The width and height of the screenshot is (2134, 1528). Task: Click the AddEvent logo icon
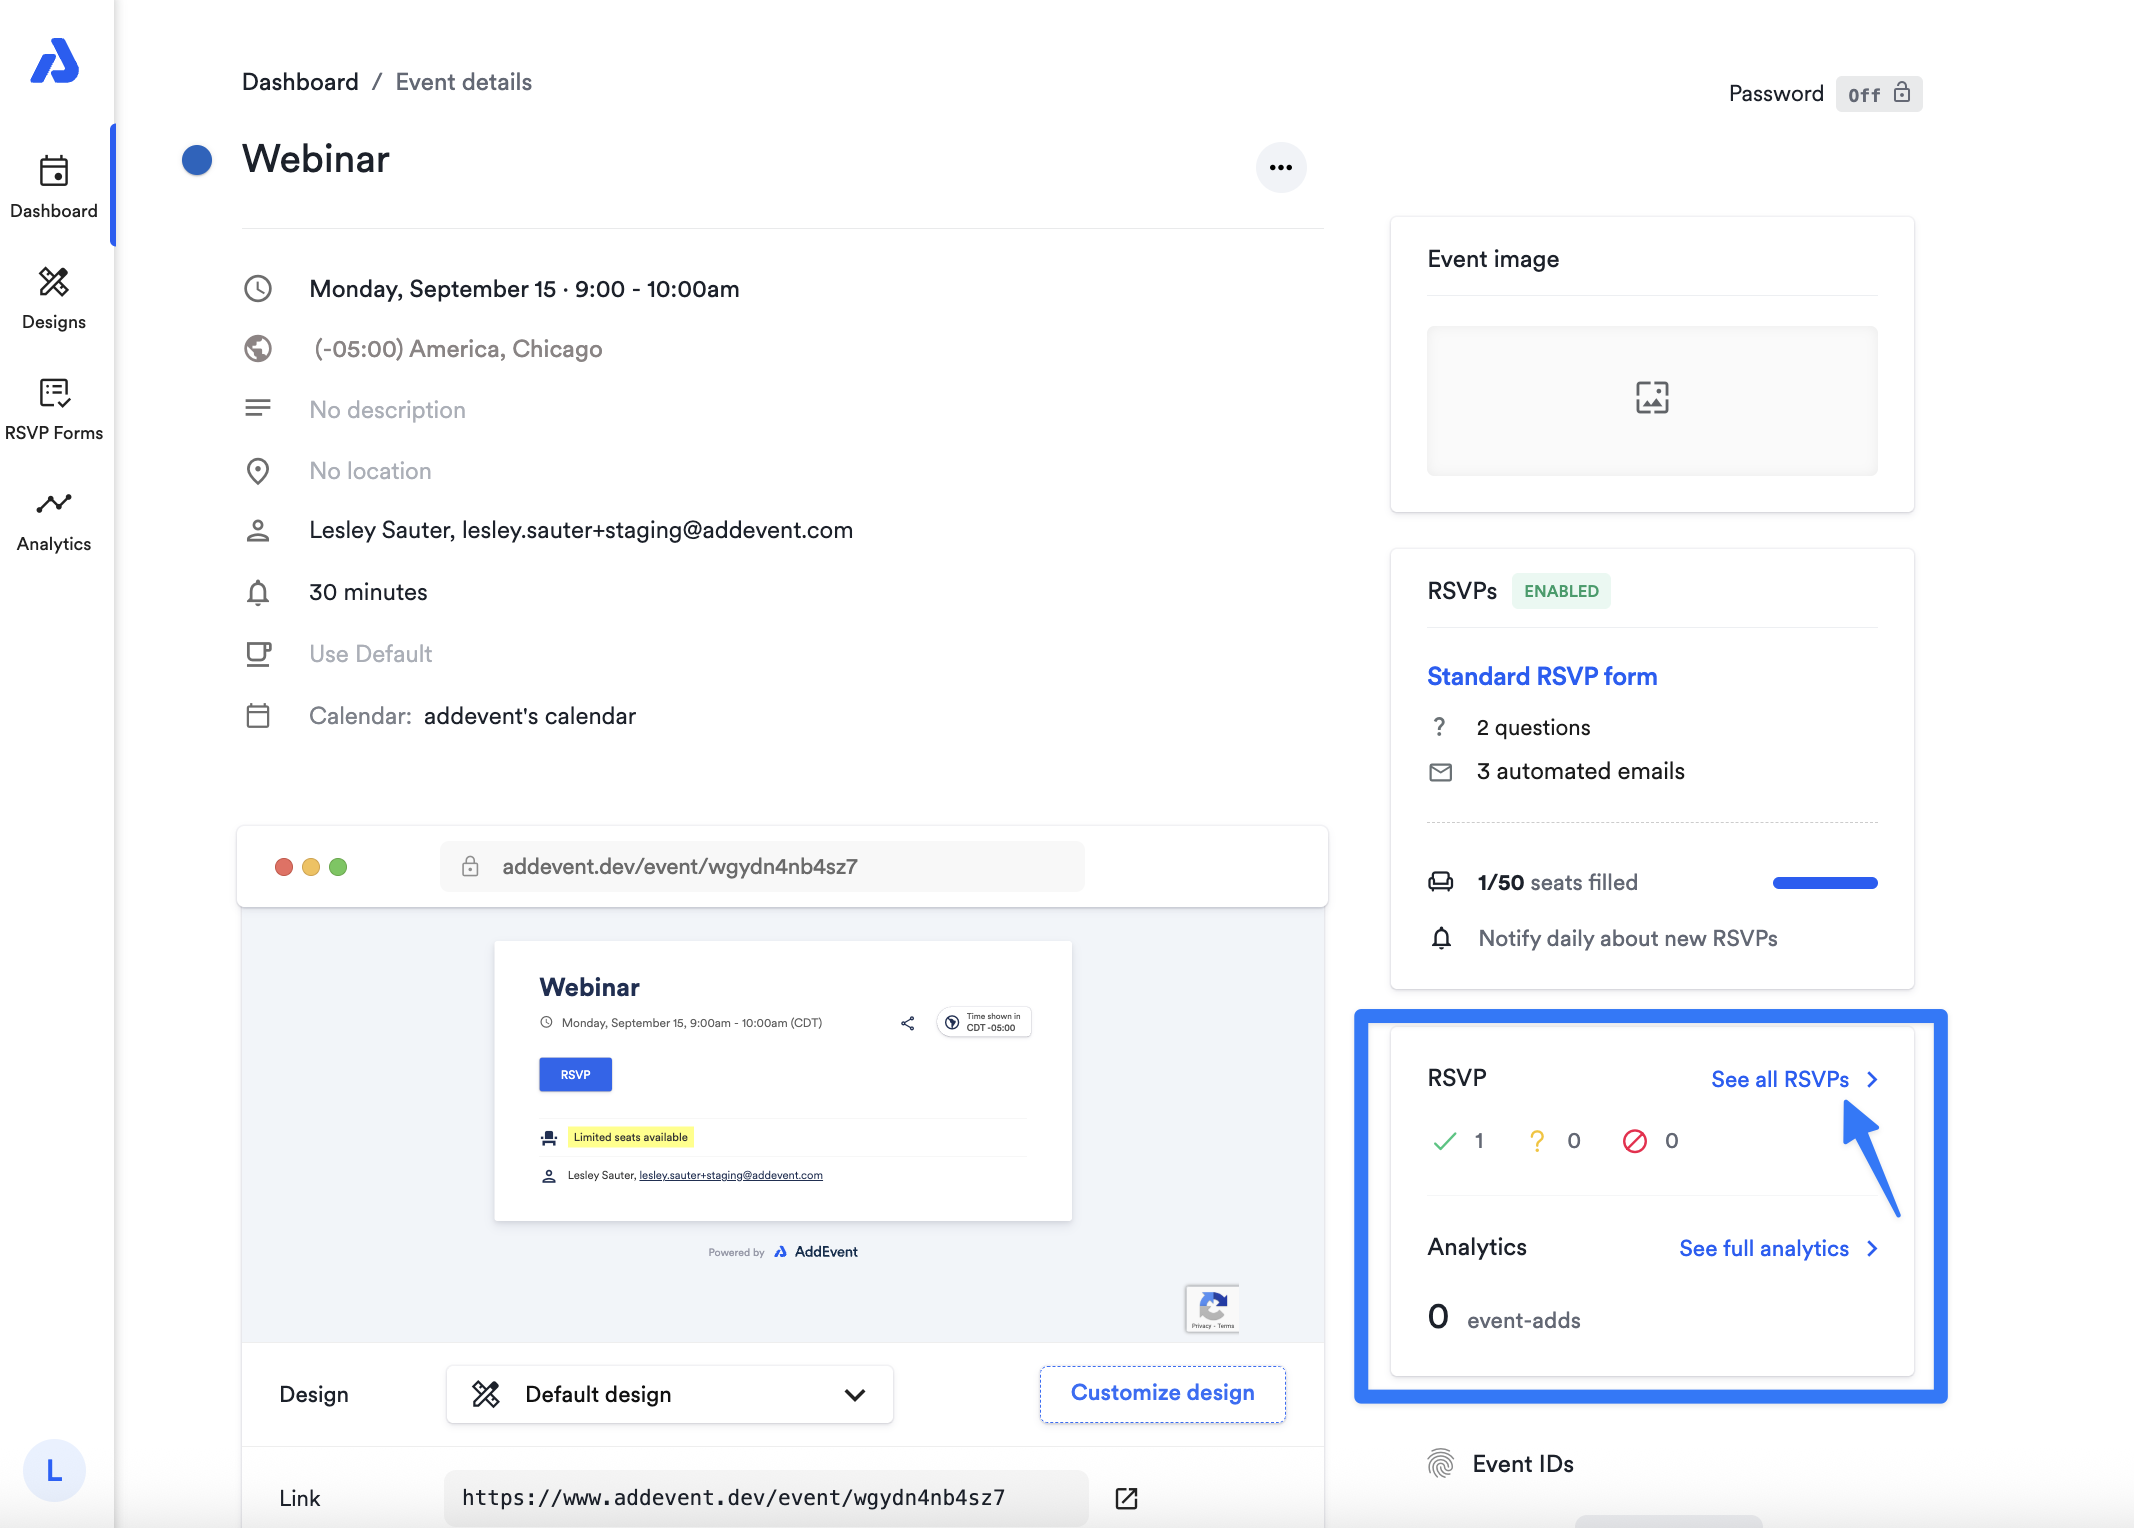[x=54, y=62]
